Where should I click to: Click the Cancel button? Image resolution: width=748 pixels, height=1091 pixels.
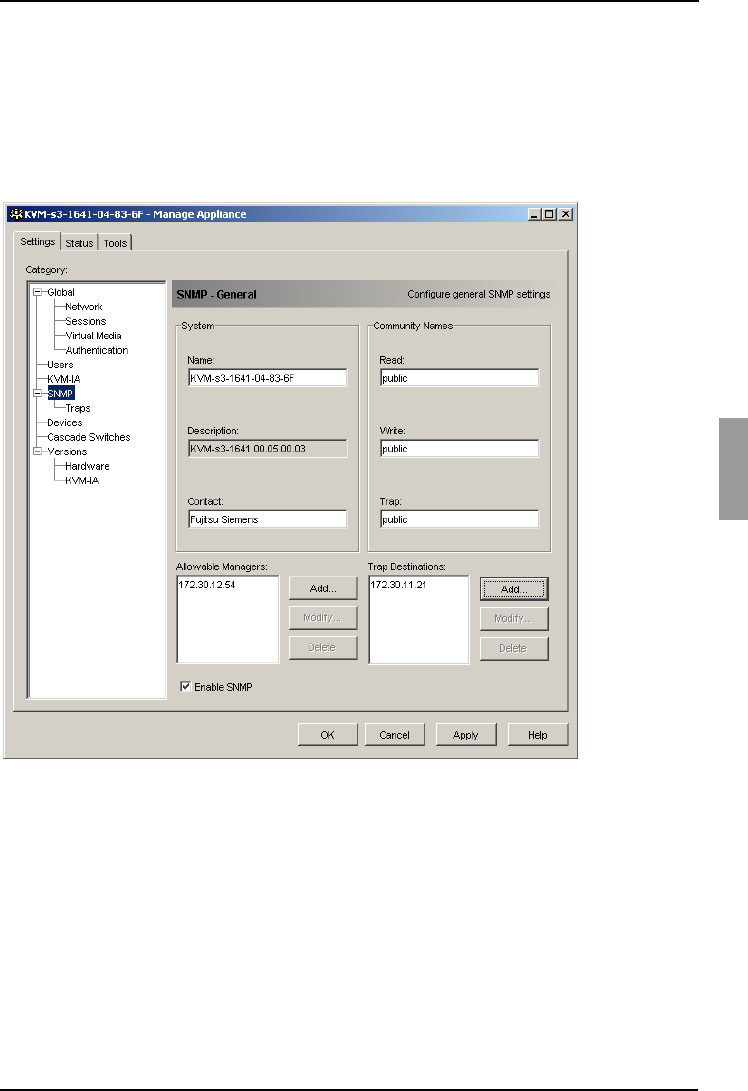(395, 735)
